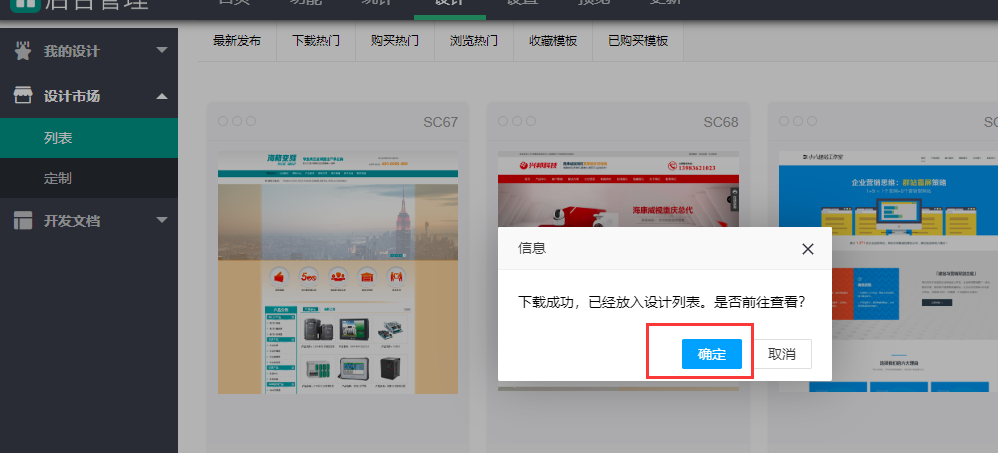Collapse the 设计市场 menu arrow
The height and width of the screenshot is (453, 998).
pyautogui.click(x=162, y=96)
